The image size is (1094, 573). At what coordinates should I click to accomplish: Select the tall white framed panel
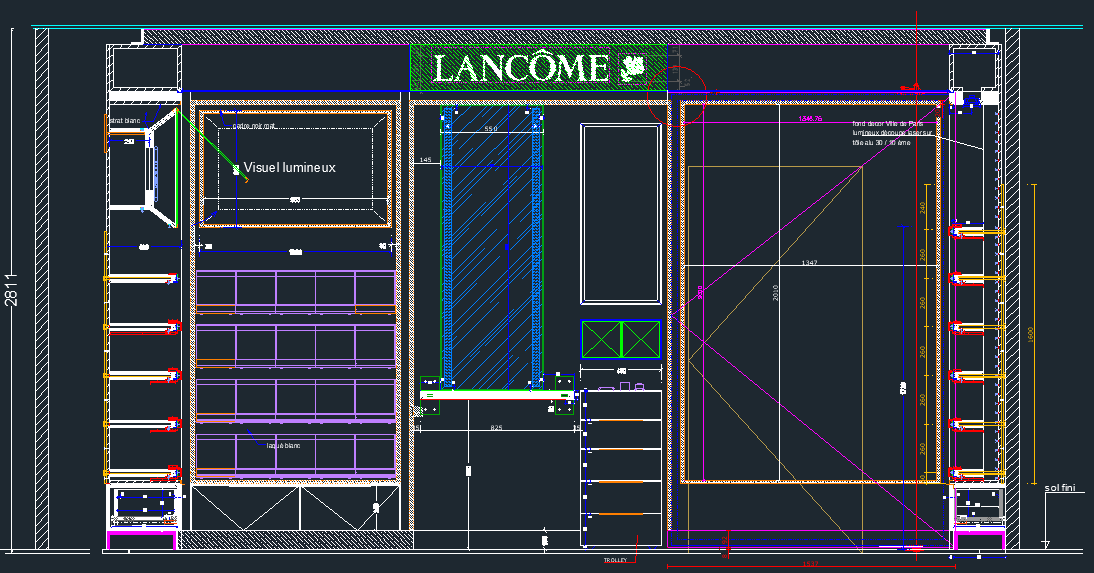621,212
